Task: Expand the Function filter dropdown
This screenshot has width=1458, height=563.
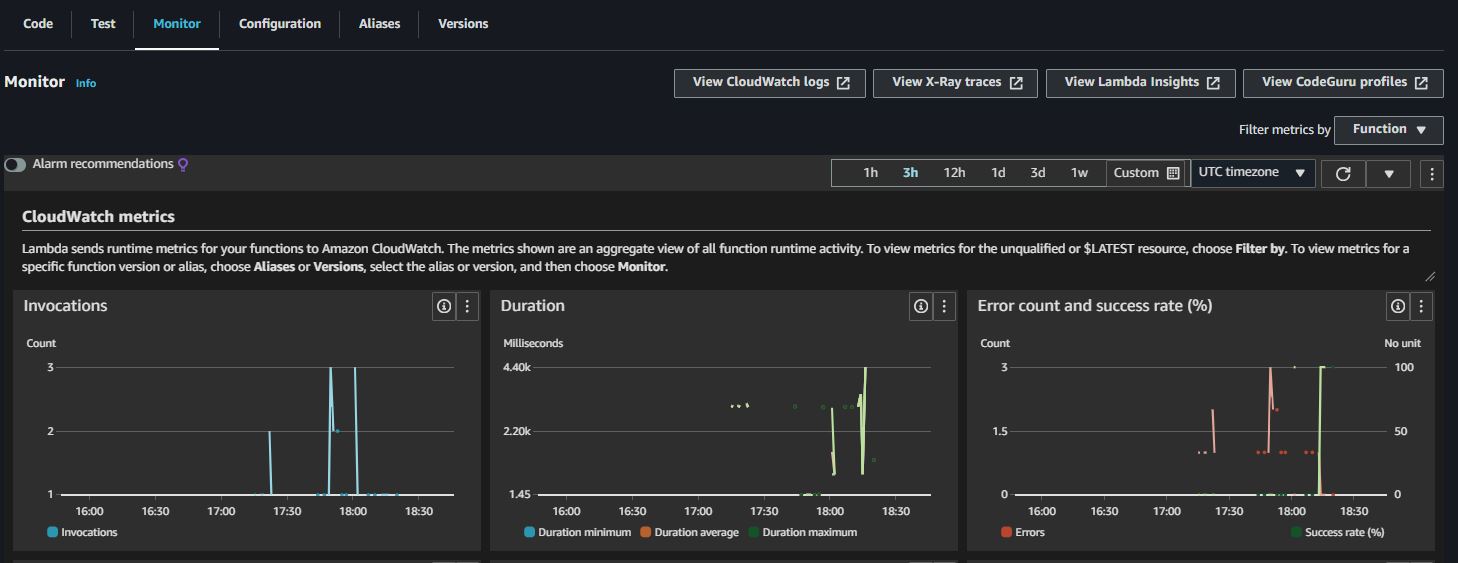Action: (x=1388, y=129)
